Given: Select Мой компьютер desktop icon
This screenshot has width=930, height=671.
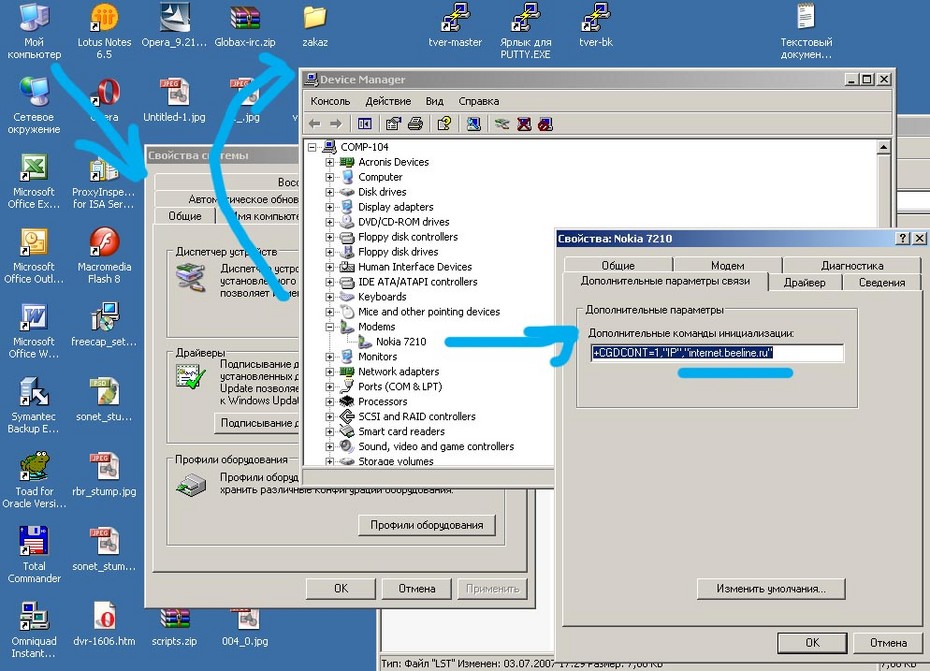Looking at the screenshot, I should (34, 31).
